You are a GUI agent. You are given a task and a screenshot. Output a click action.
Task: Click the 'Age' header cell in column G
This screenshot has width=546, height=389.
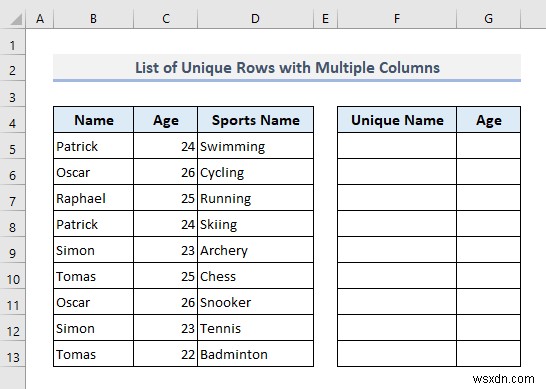coord(489,120)
